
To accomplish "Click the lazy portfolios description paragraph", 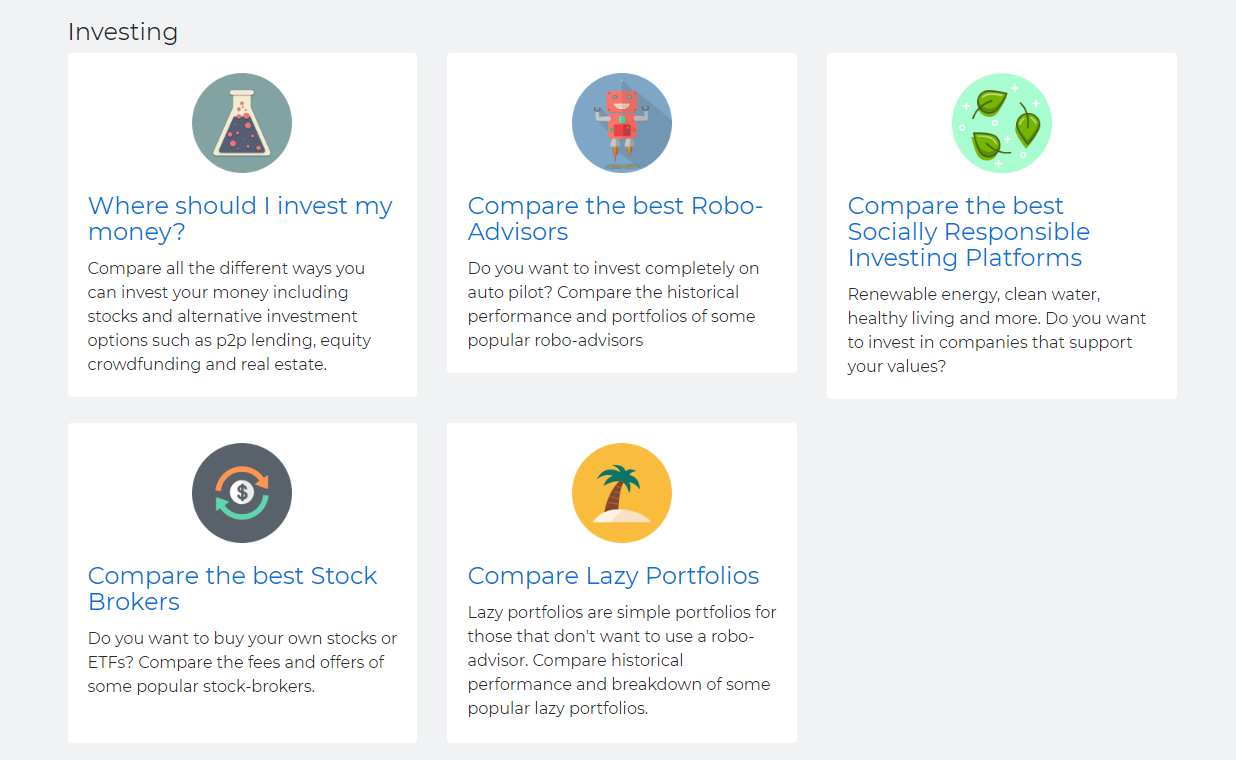I will coord(621,660).
